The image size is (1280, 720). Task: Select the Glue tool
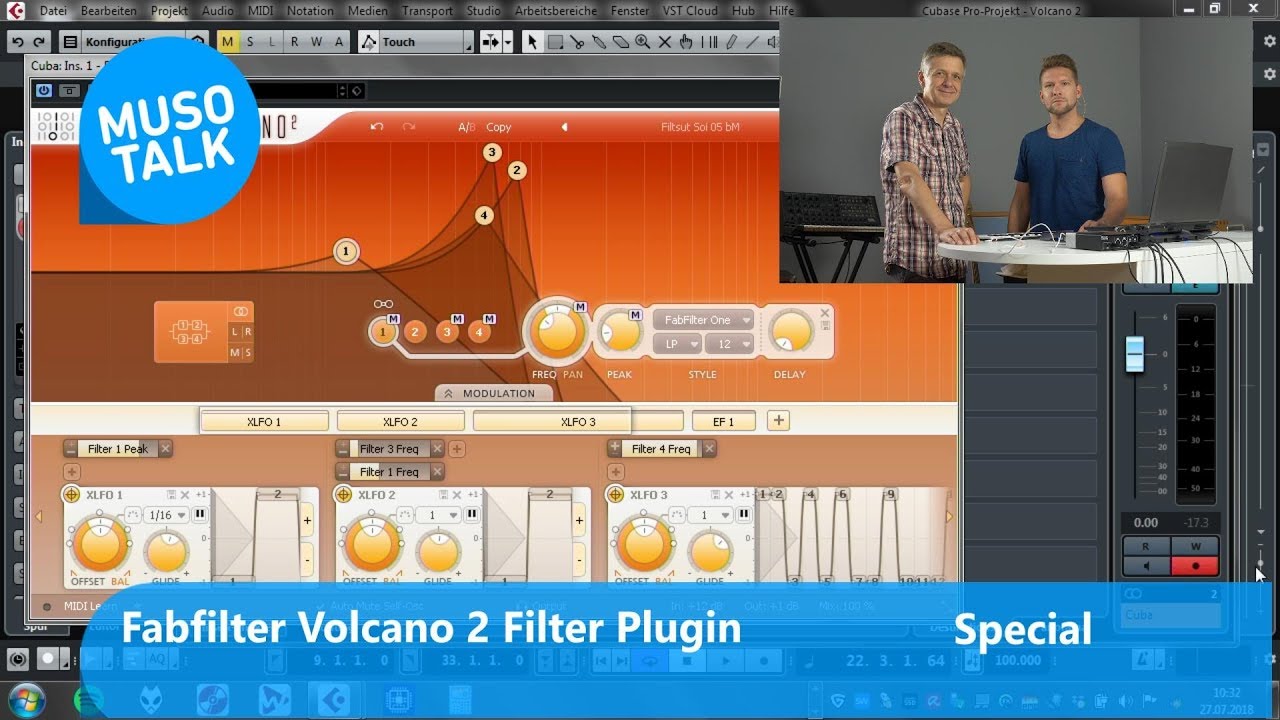(x=599, y=42)
